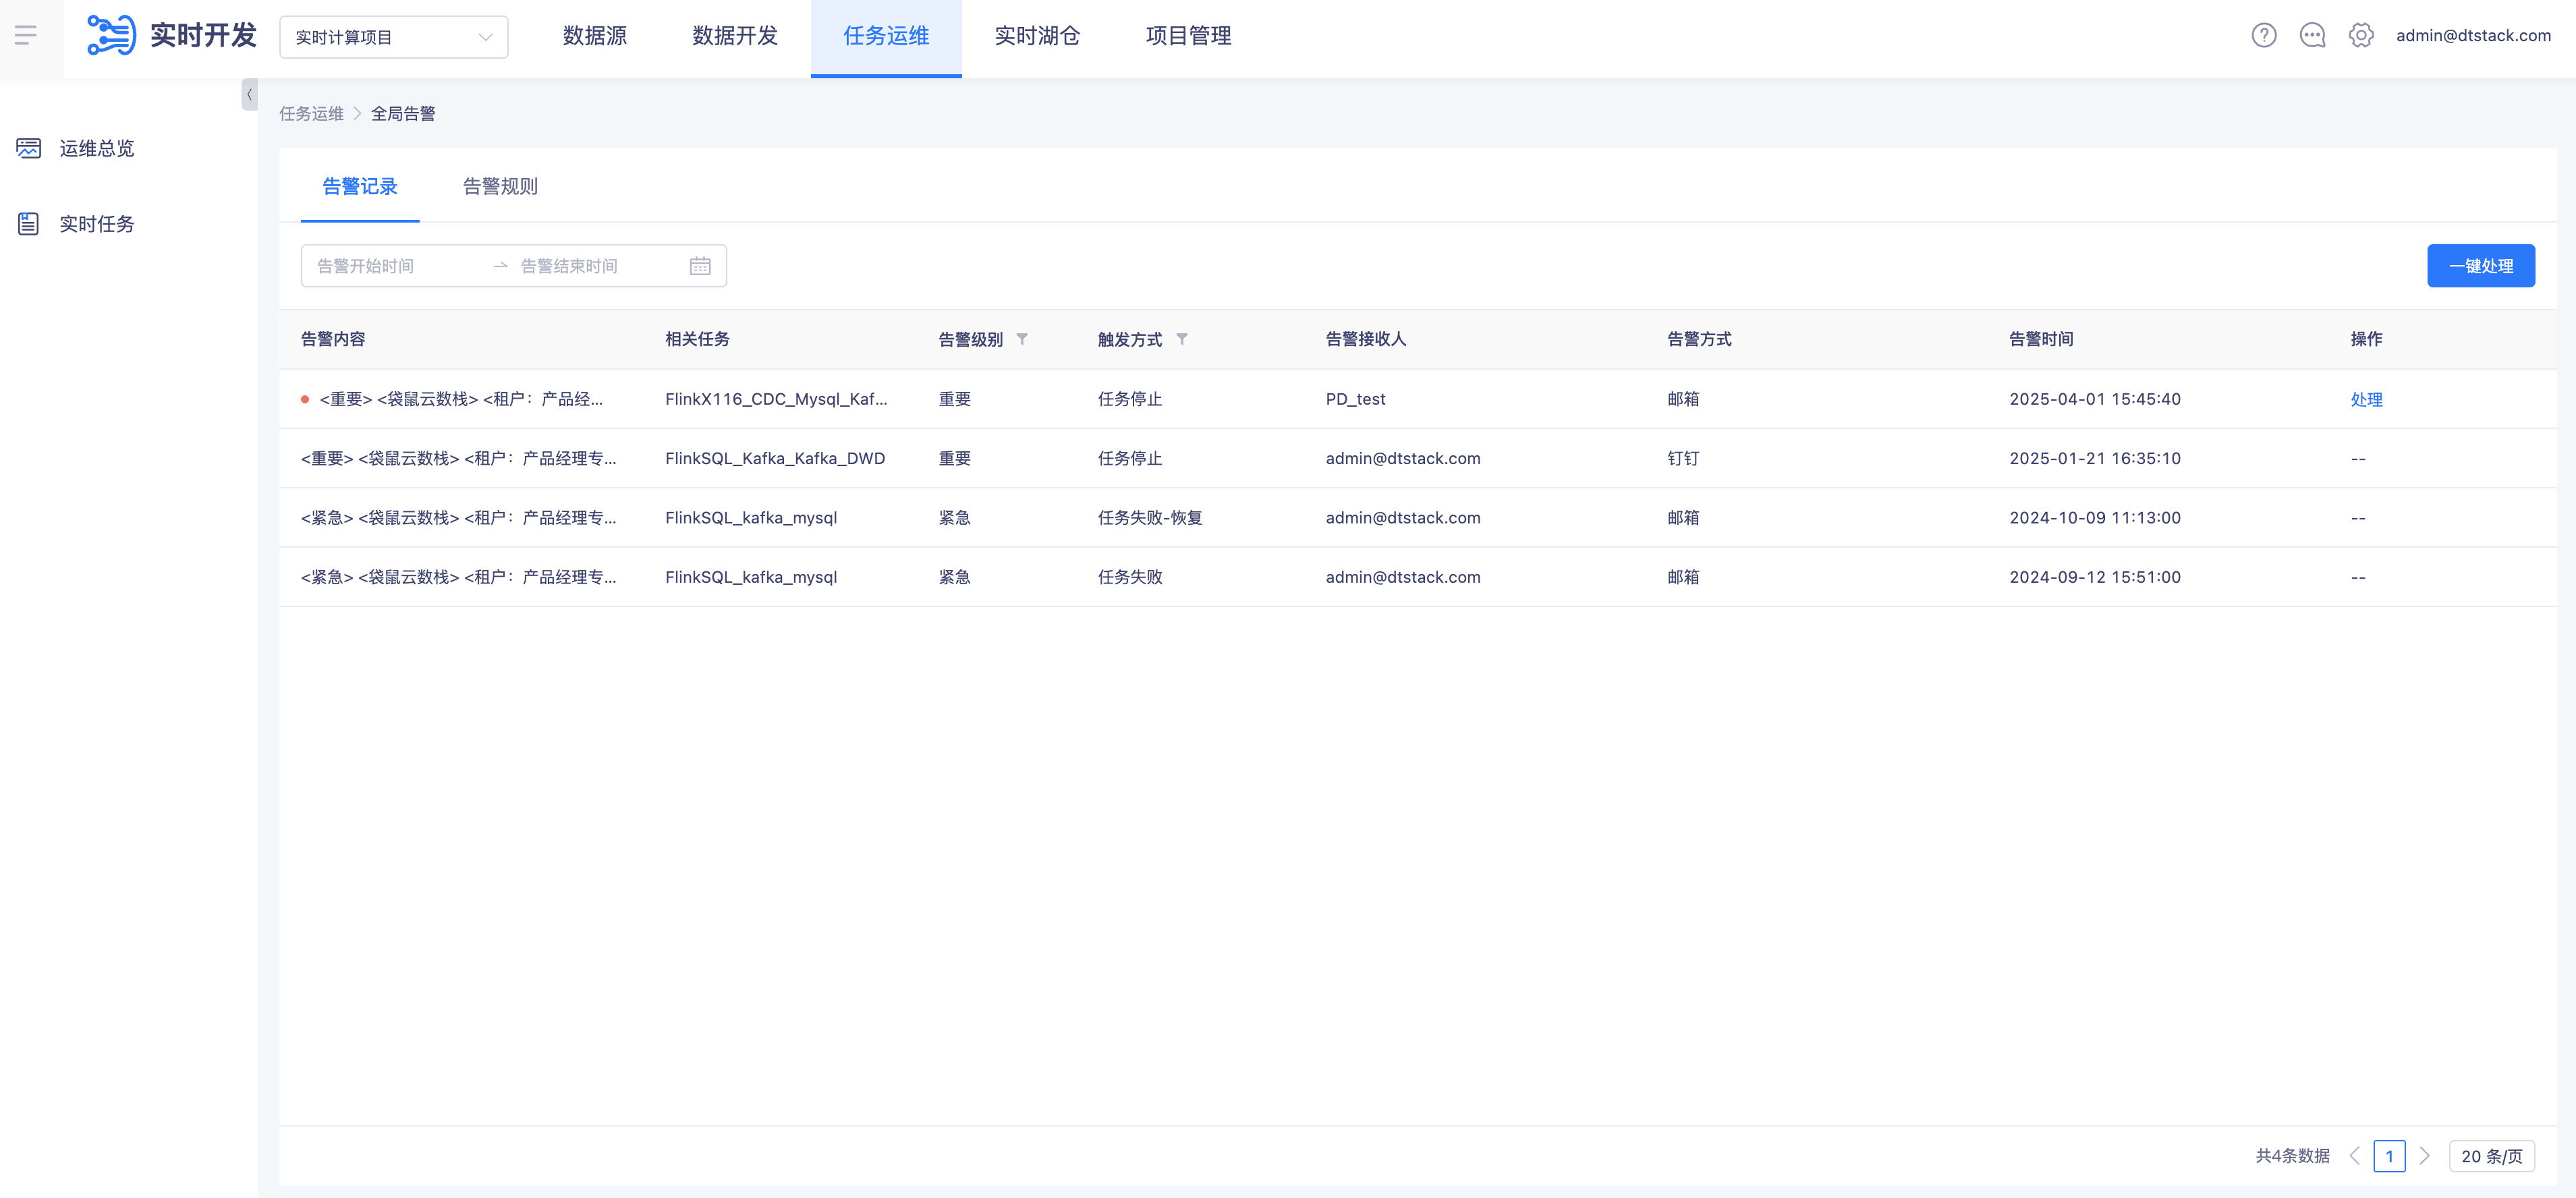
Task: Switch to the 告警规则 tab
Action: 500,187
